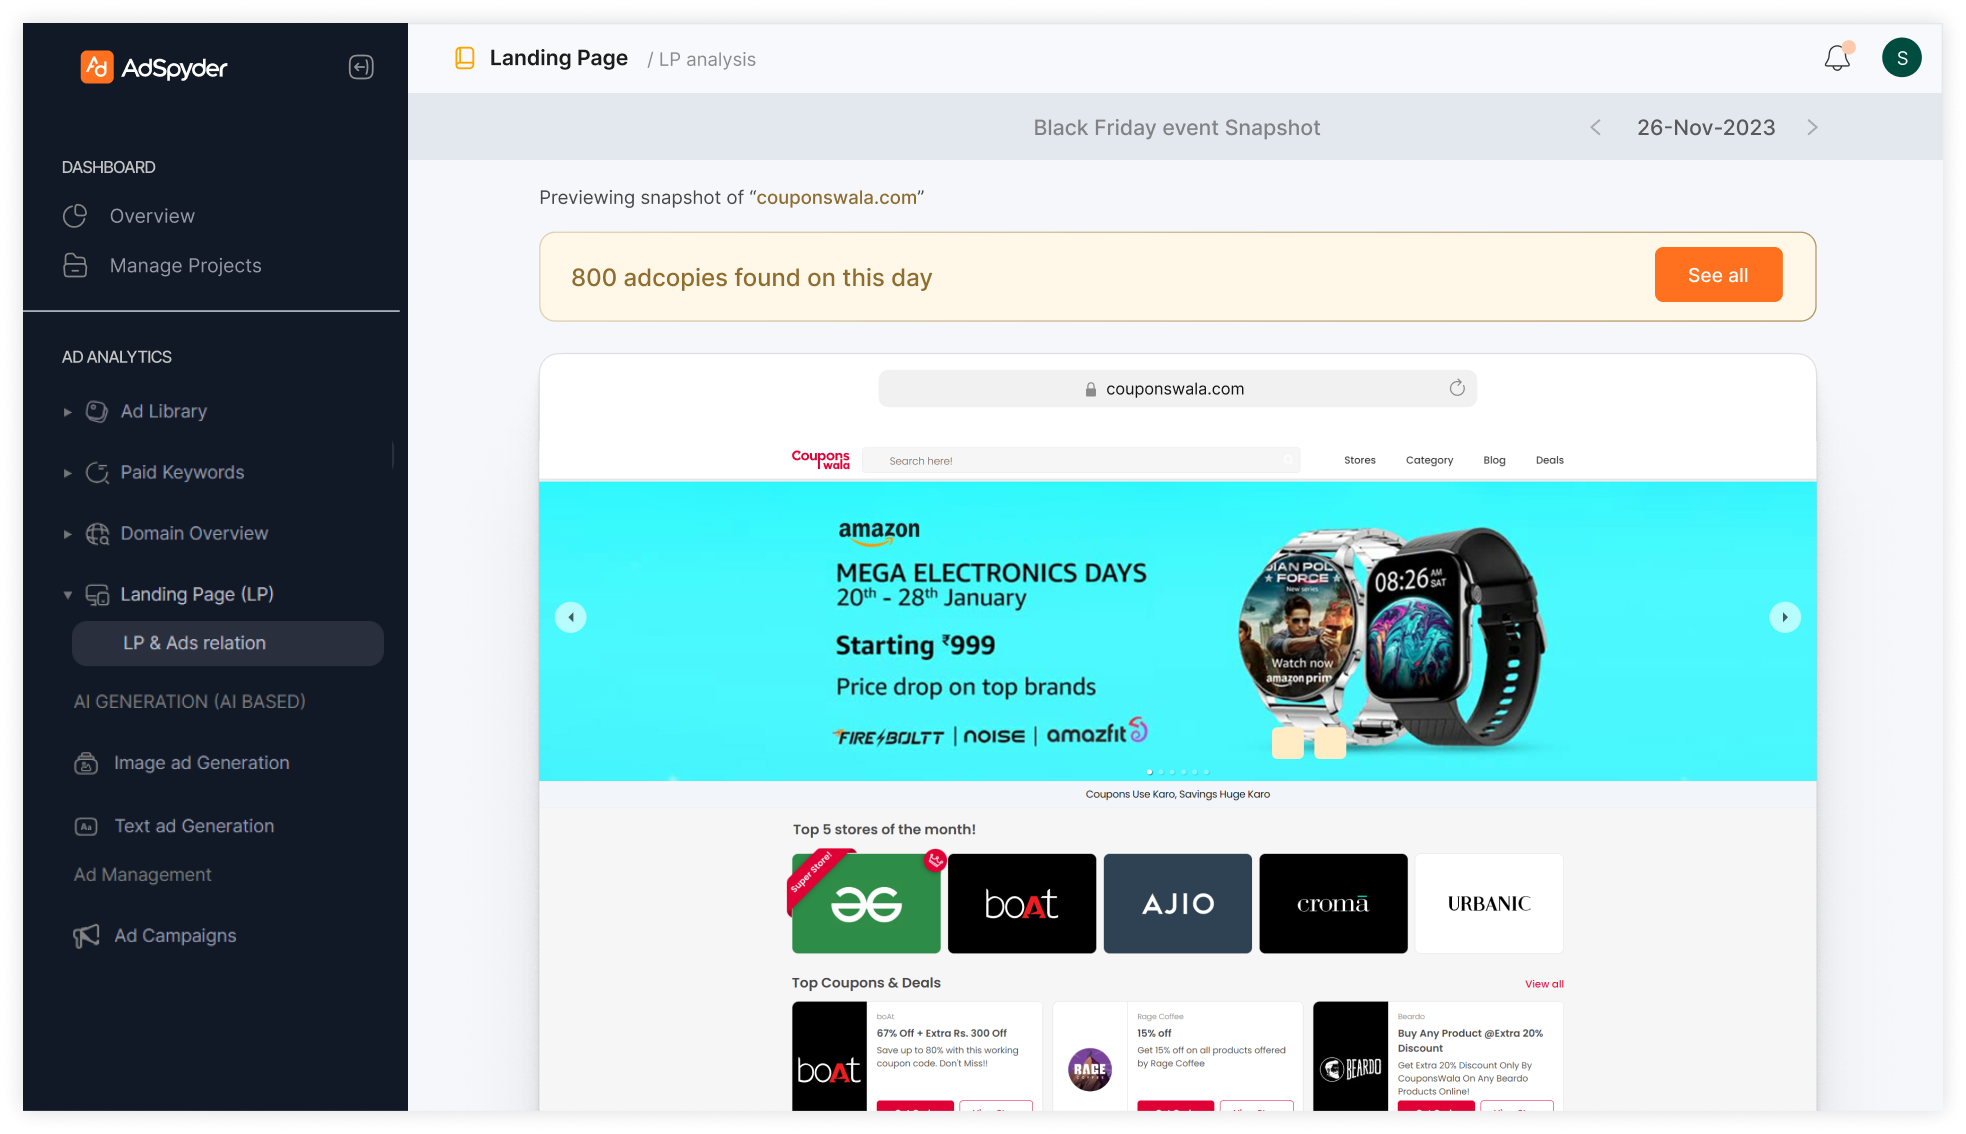Collapse the sidebar with the arrow icon
This screenshot has width=1966, height=1134.
pos(361,67)
